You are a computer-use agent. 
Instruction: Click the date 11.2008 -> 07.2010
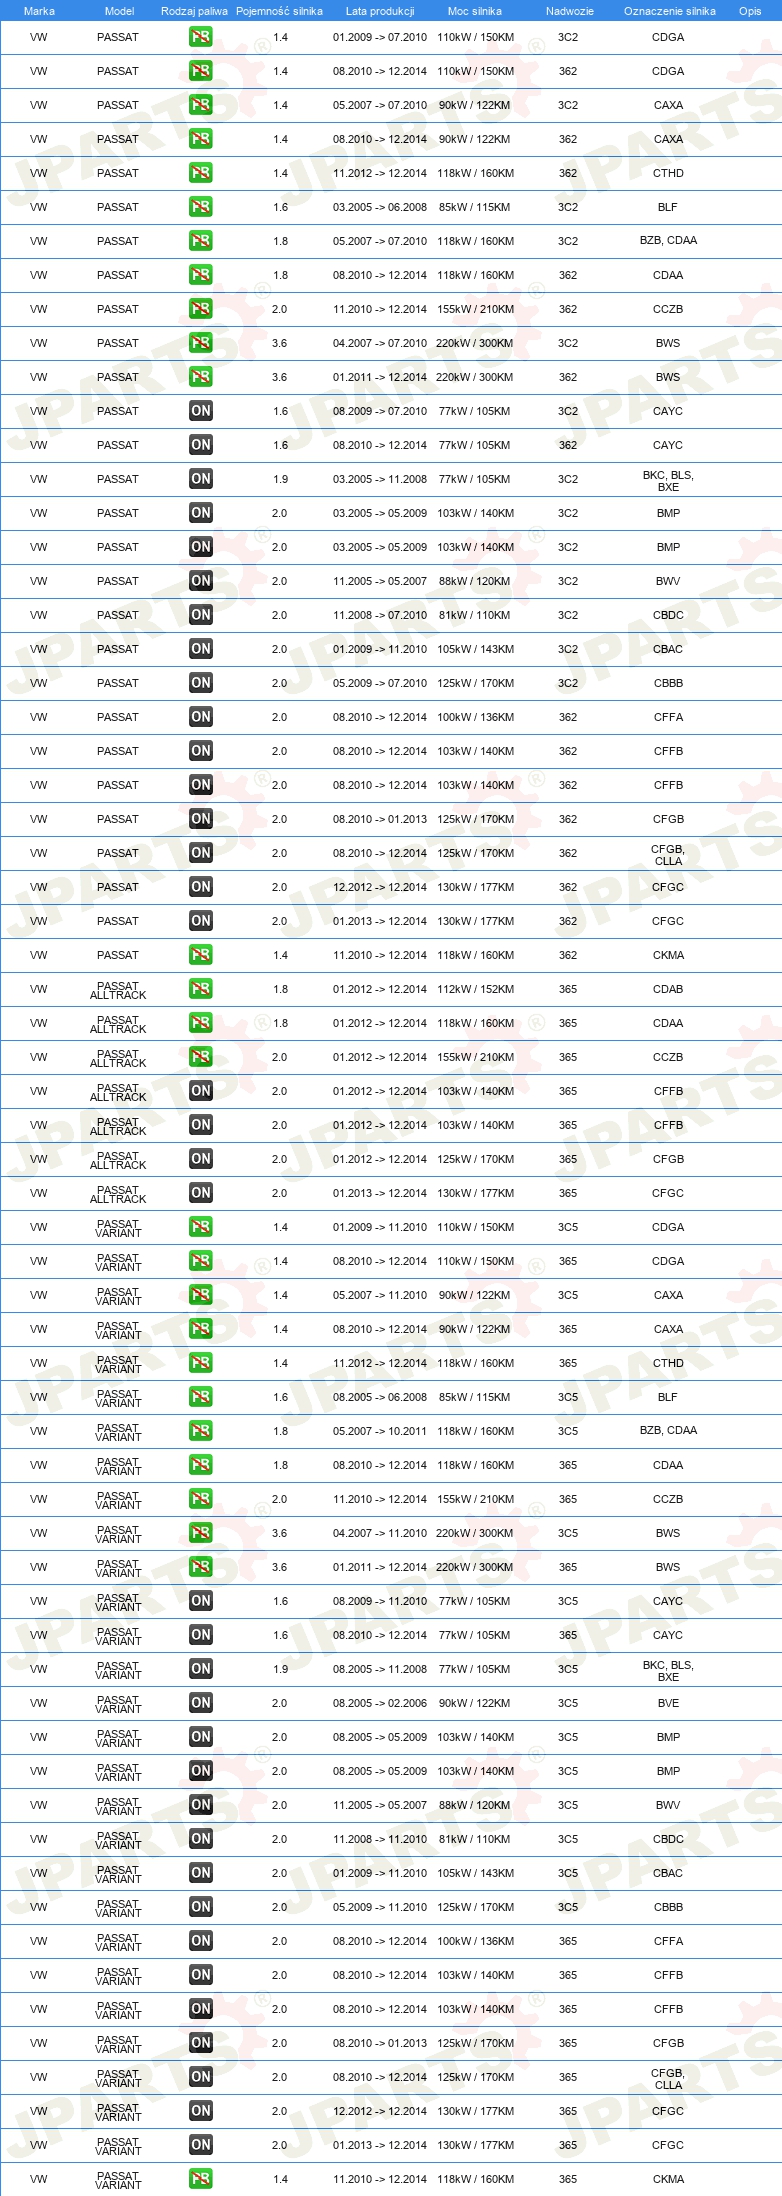380,615
